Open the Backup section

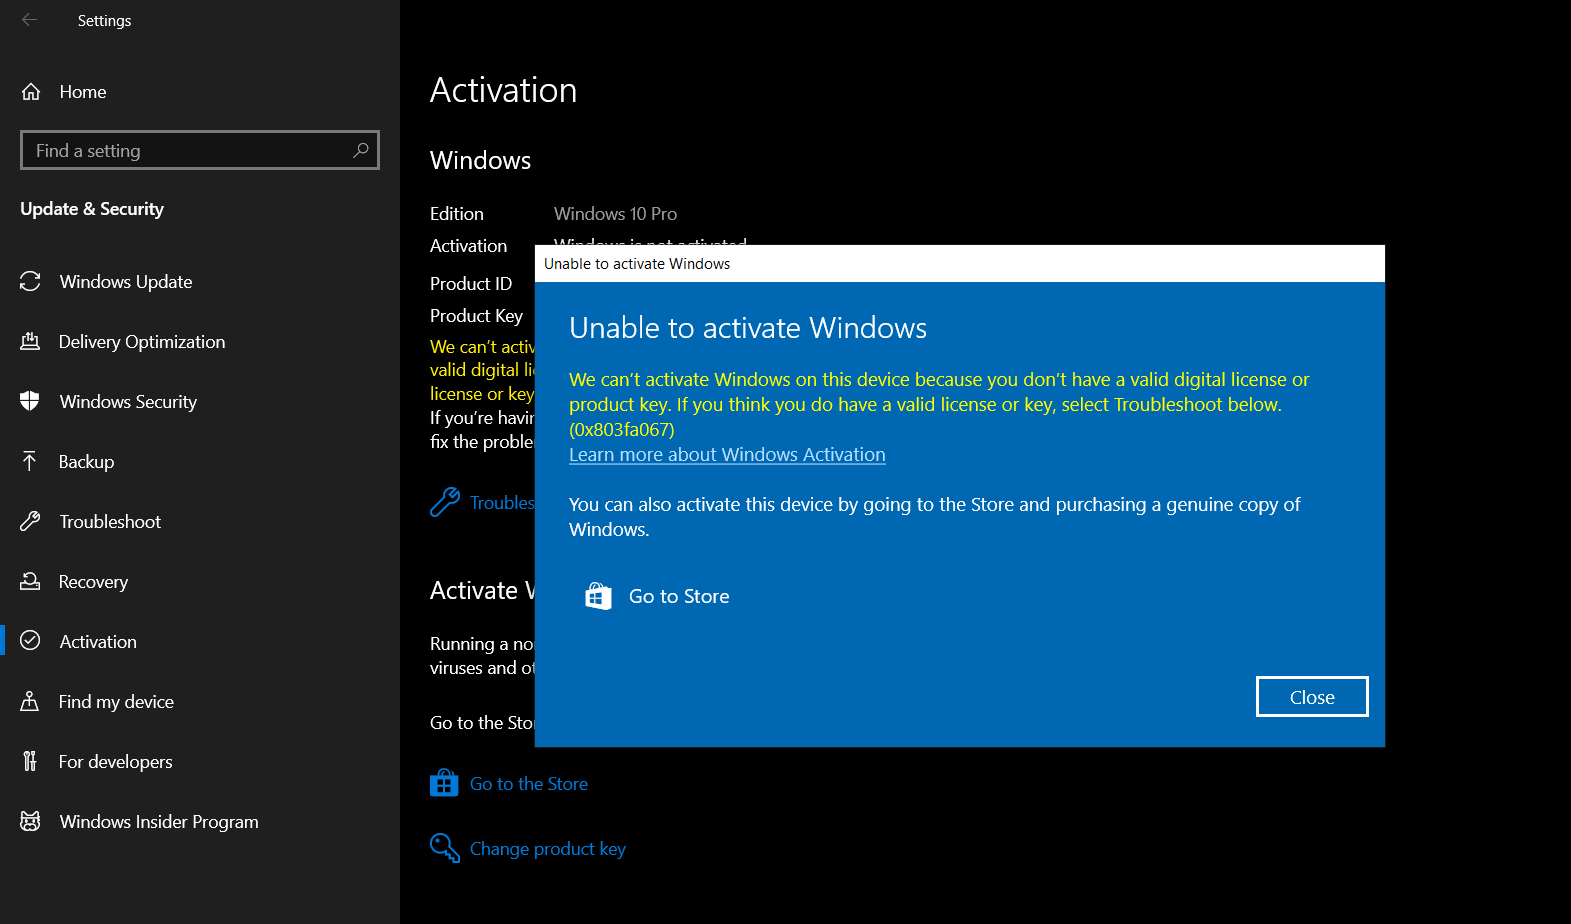click(x=86, y=462)
